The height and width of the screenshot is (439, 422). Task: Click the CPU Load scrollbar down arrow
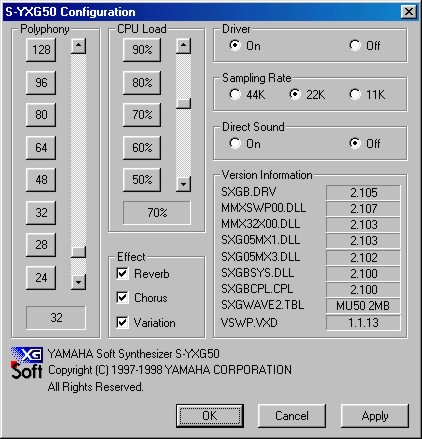click(x=183, y=184)
